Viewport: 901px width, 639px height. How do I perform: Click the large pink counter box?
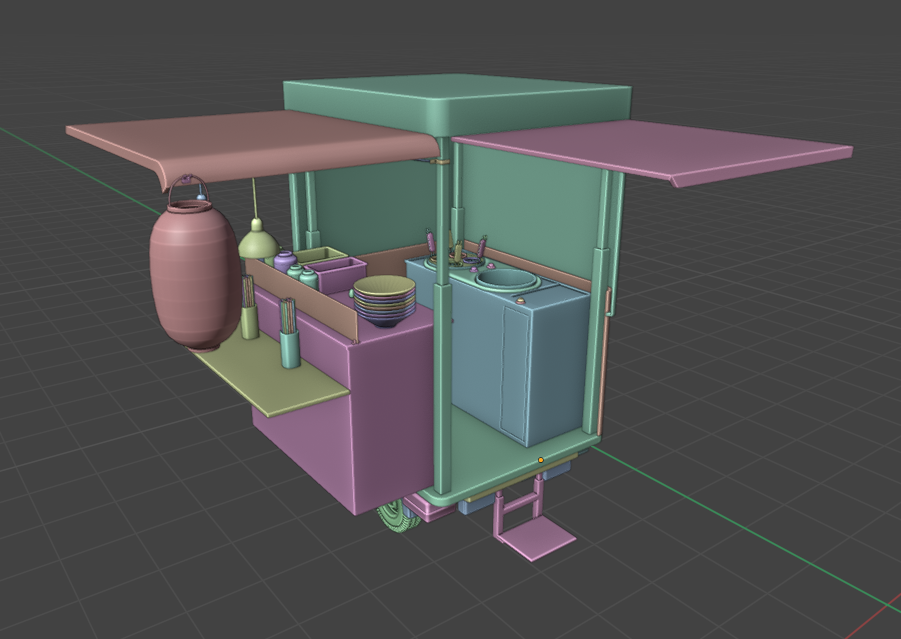pos(390,410)
